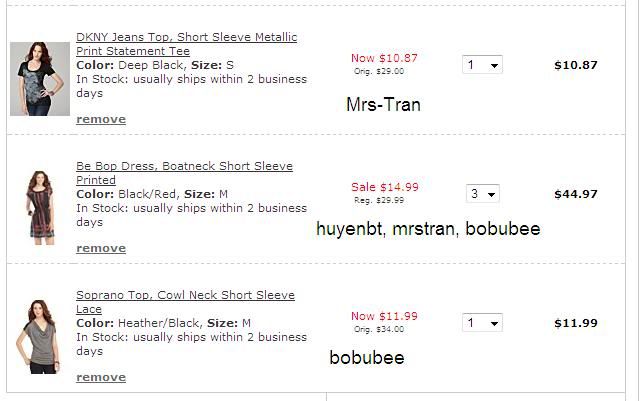Open the DKNY Jeans Top product link
The height and width of the screenshot is (401, 642).
click(186, 44)
